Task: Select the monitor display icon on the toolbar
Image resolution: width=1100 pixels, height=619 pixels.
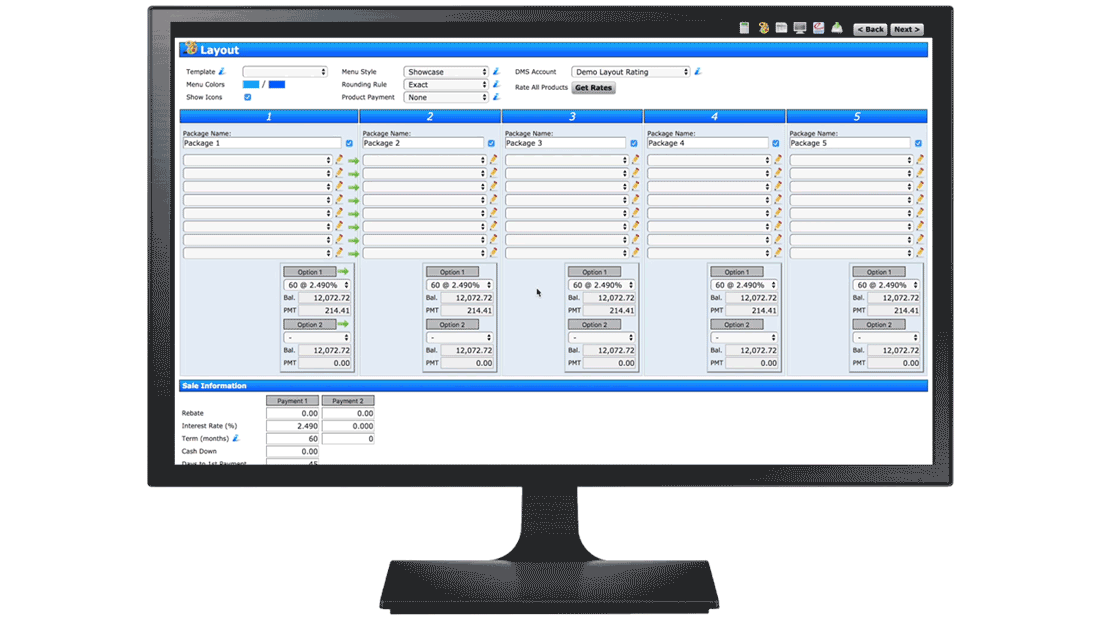Action: coord(799,27)
